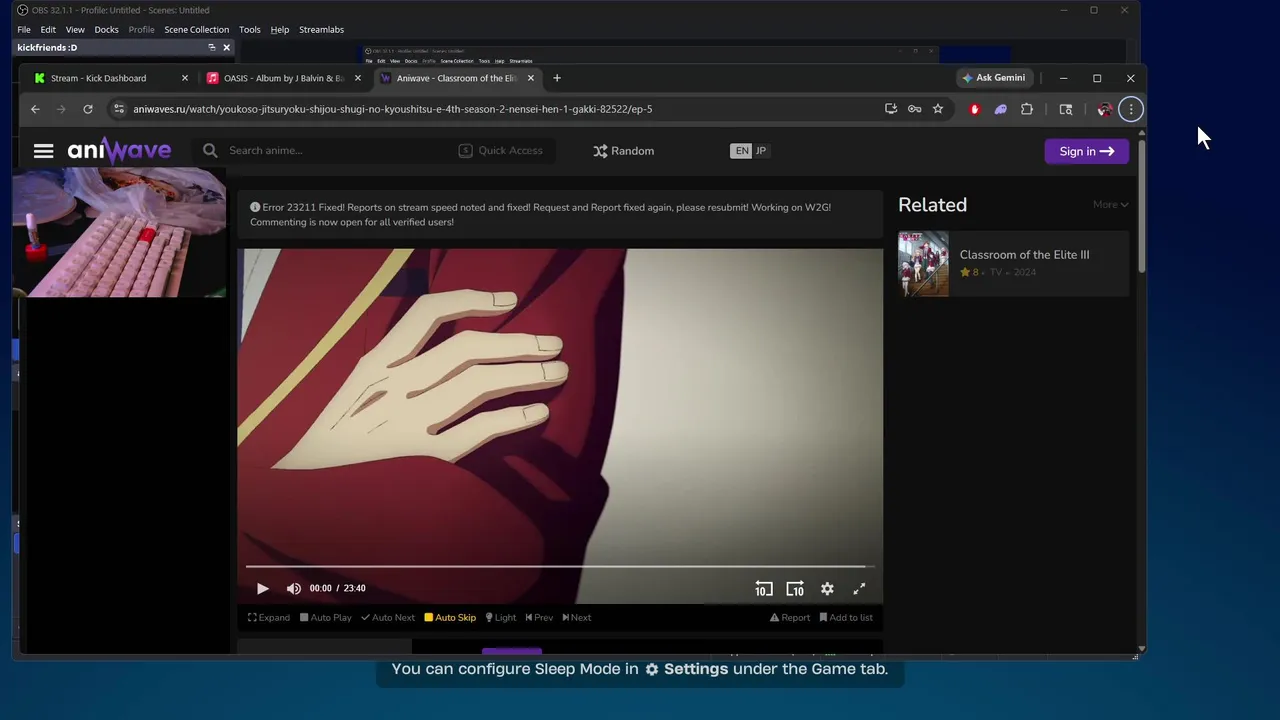1280x720 pixels.
Task: Disable Auto Skip option
Action: pos(450,618)
